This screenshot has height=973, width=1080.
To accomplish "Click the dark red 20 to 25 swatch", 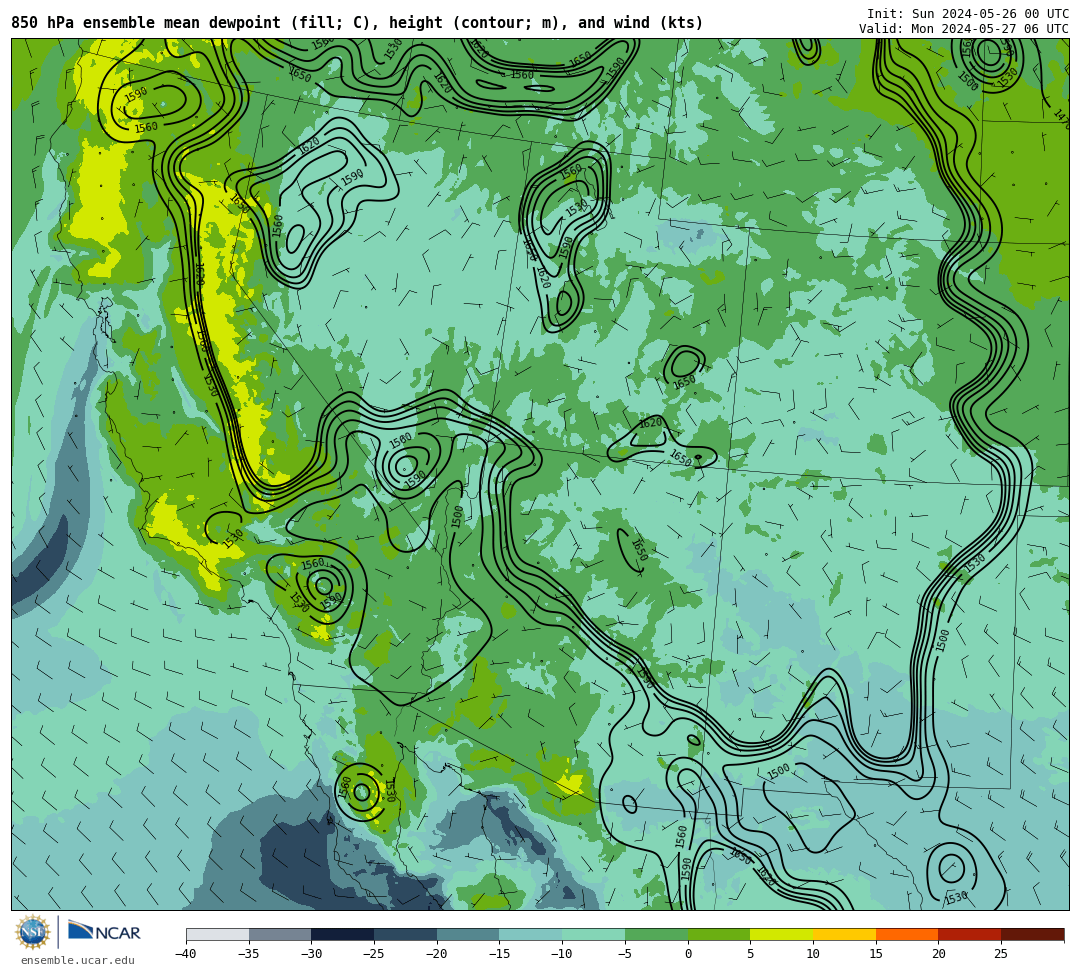I will pos(970,934).
